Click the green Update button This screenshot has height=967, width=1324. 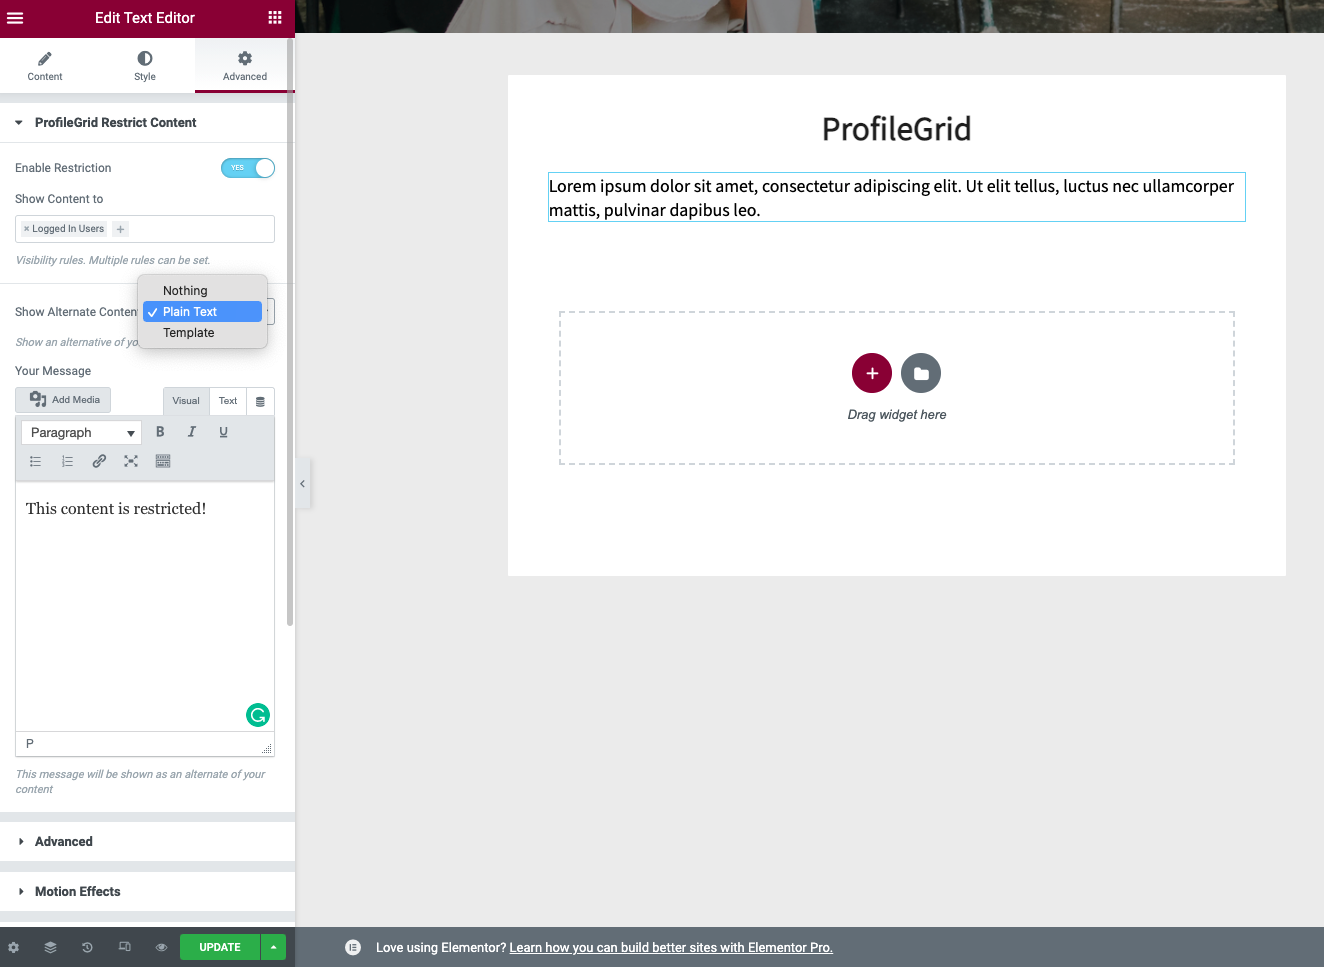220,947
